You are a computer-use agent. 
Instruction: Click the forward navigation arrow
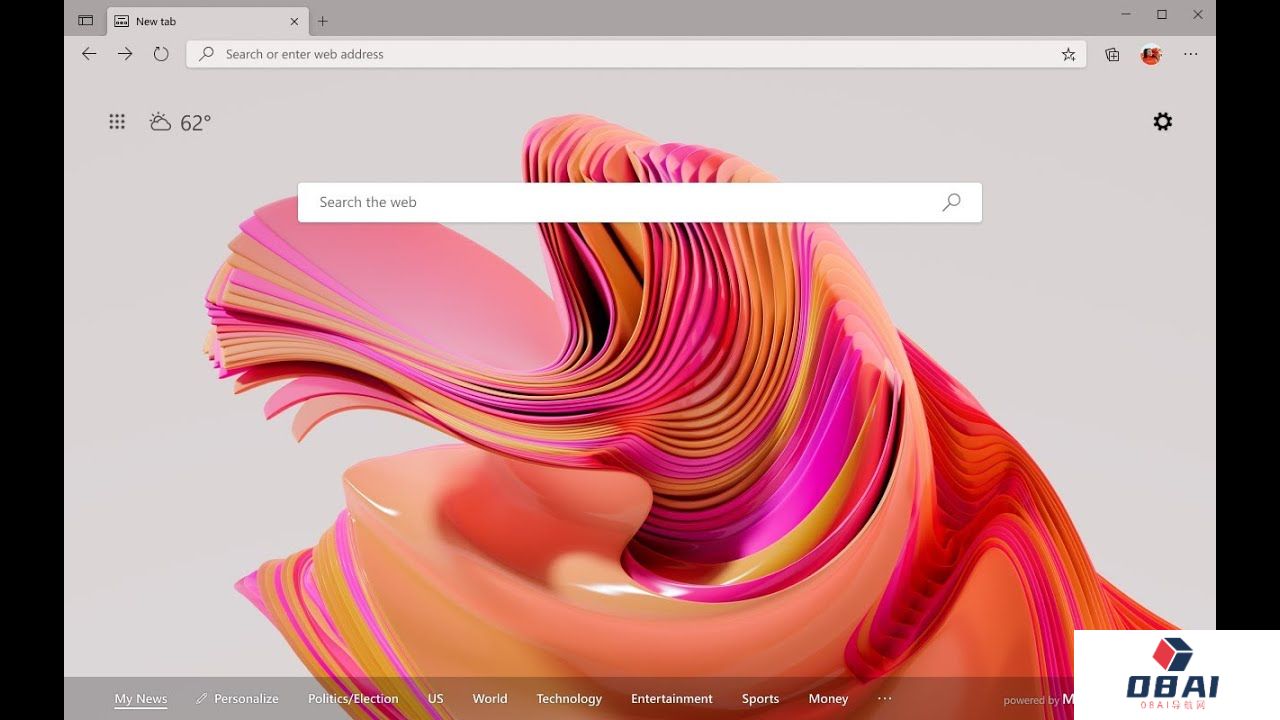125,54
